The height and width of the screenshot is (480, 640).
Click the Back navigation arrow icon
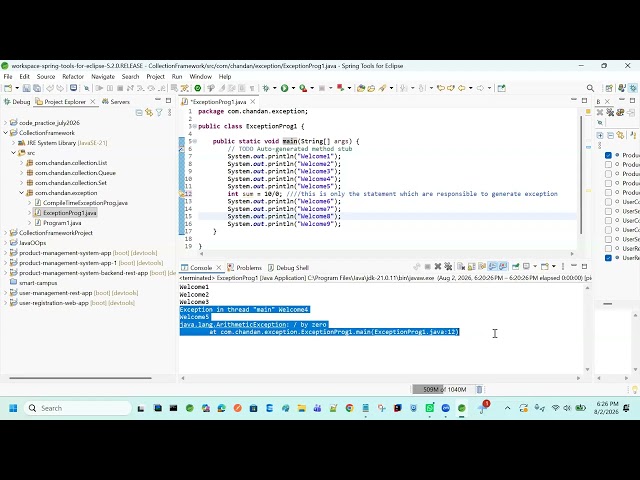pyautogui.click(x=462, y=88)
